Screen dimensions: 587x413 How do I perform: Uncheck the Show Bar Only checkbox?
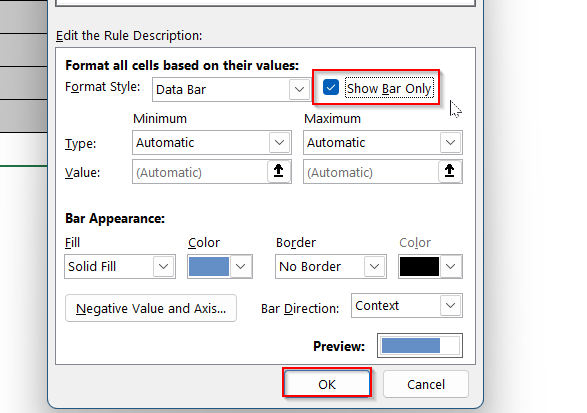coord(331,88)
